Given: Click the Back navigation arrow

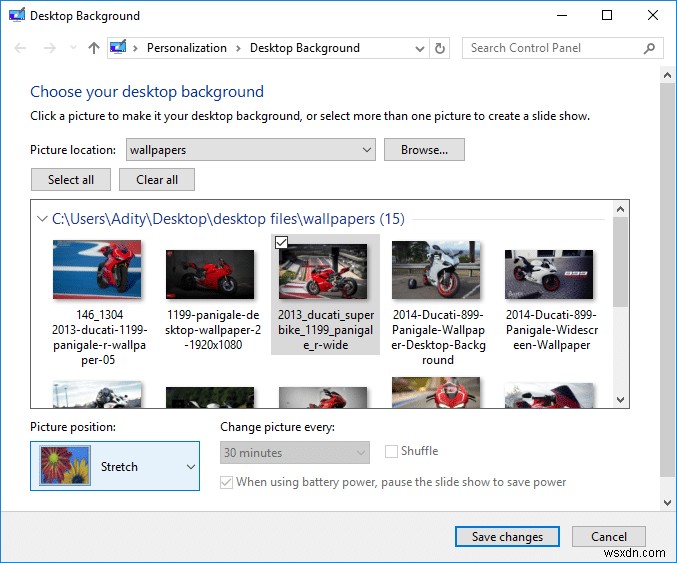Looking at the screenshot, I should tap(21, 48).
